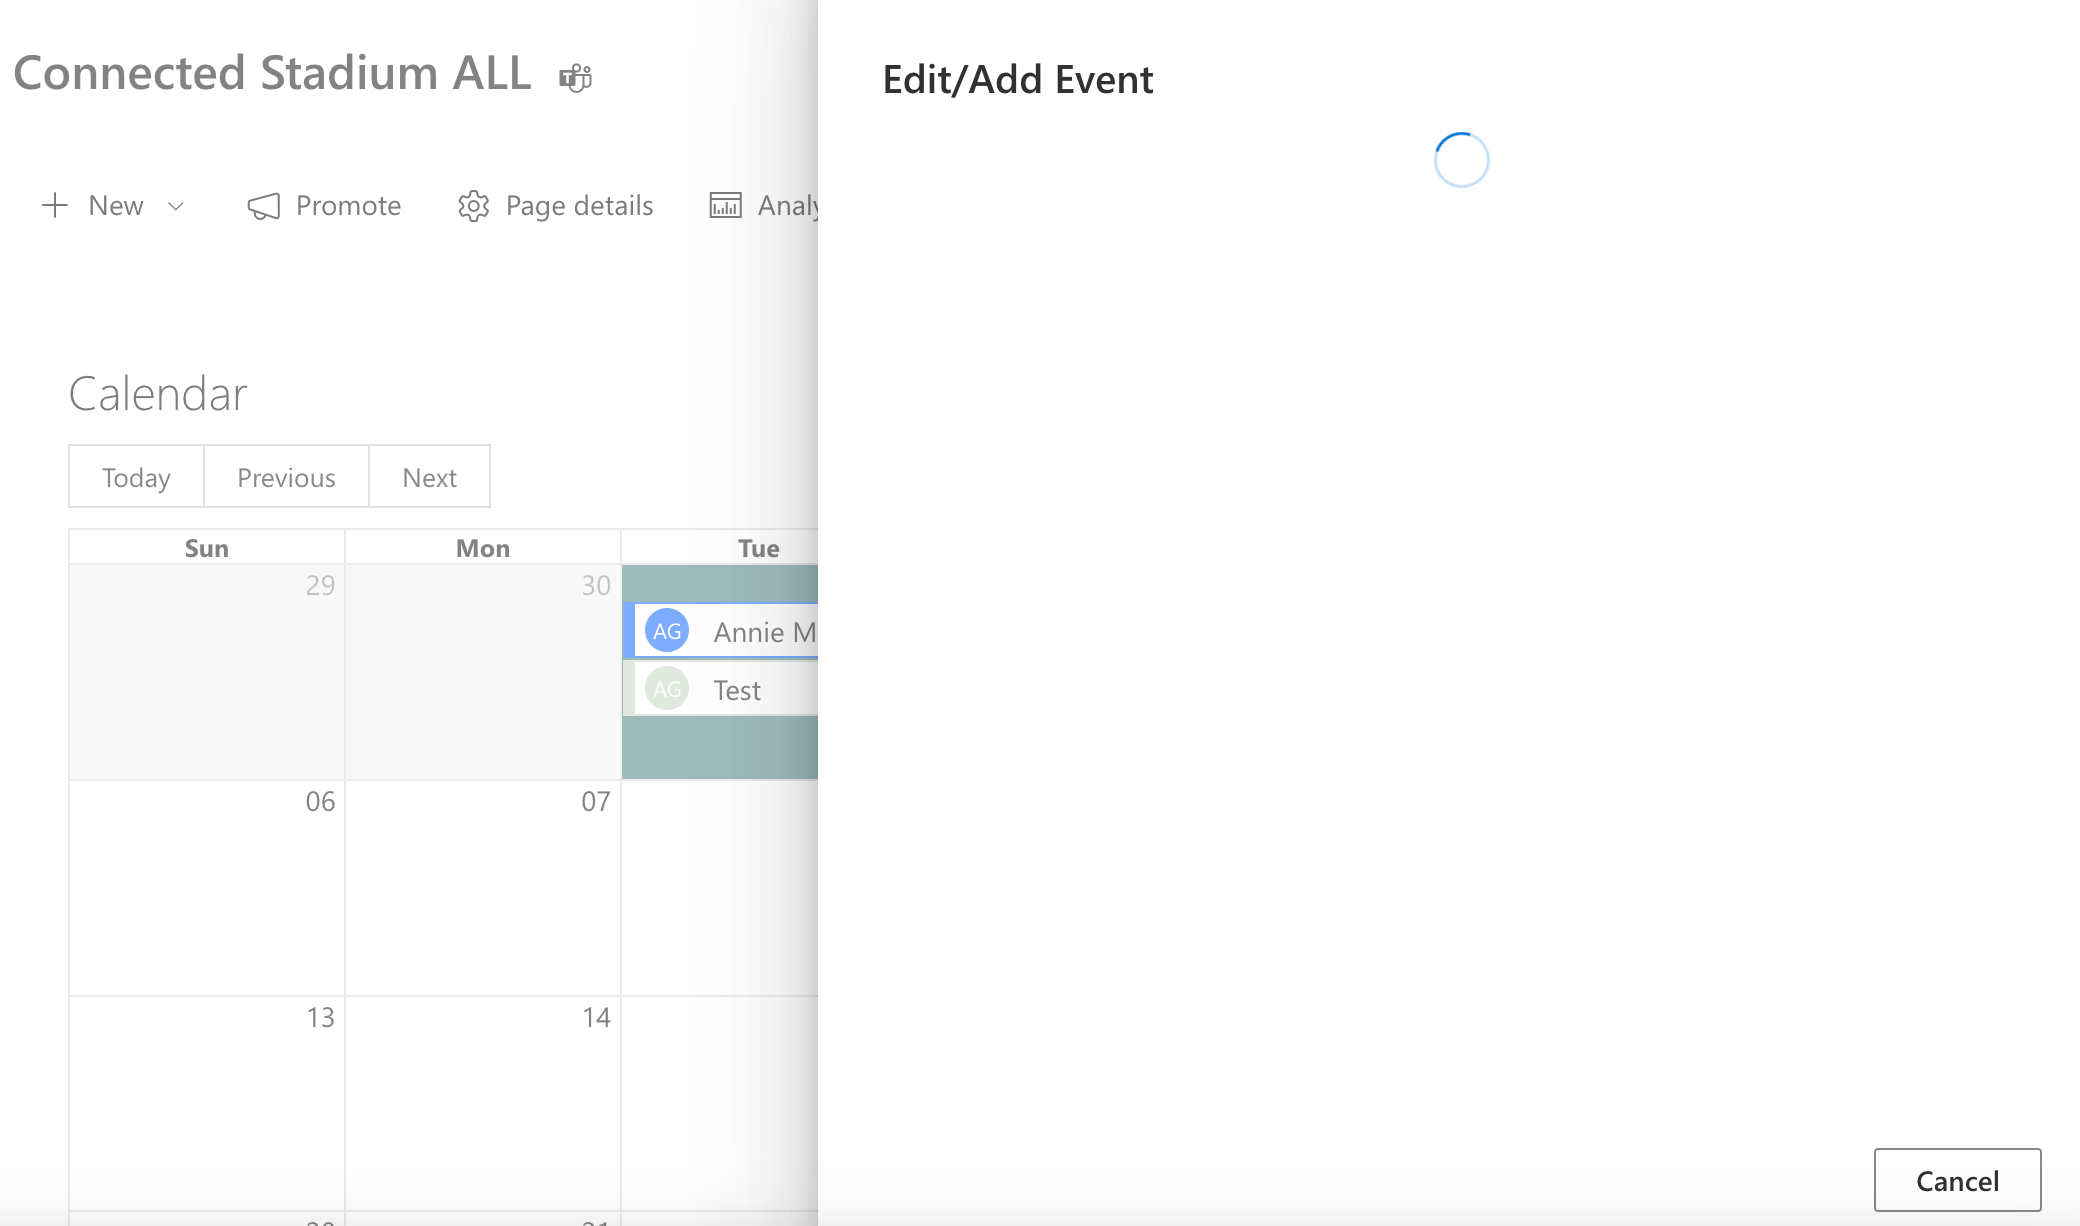Open the Test event on Tuesday
Screen dimensions: 2080x1226
point(737,689)
